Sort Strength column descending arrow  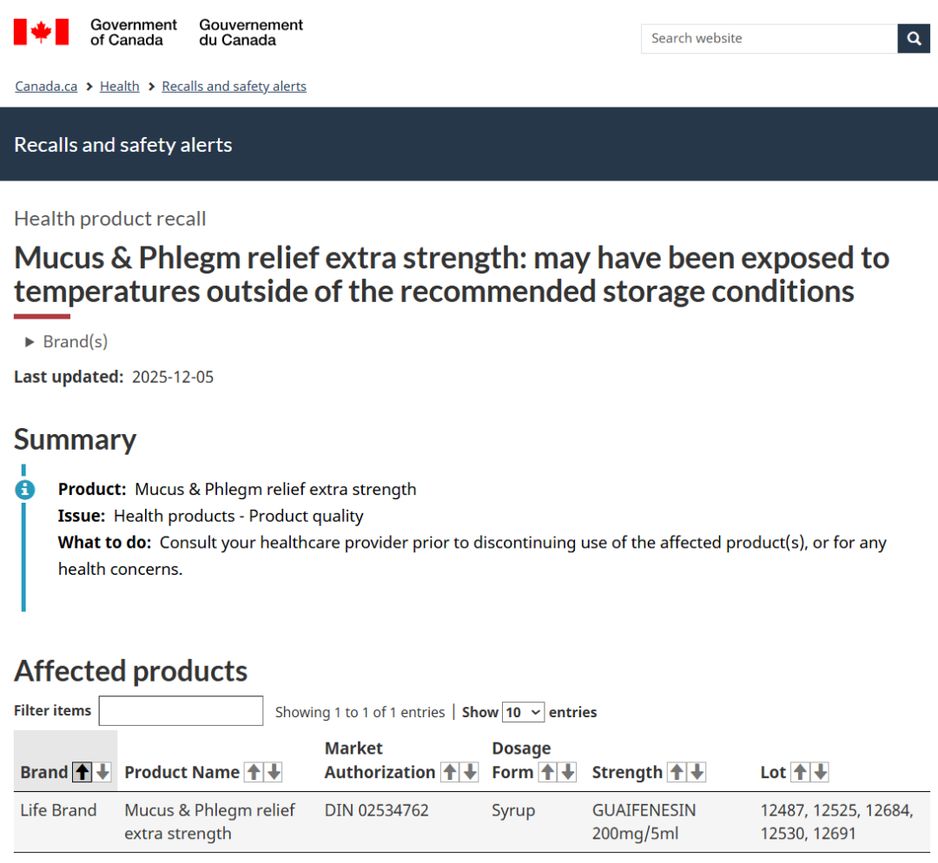pyautogui.click(x=697, y=772)
